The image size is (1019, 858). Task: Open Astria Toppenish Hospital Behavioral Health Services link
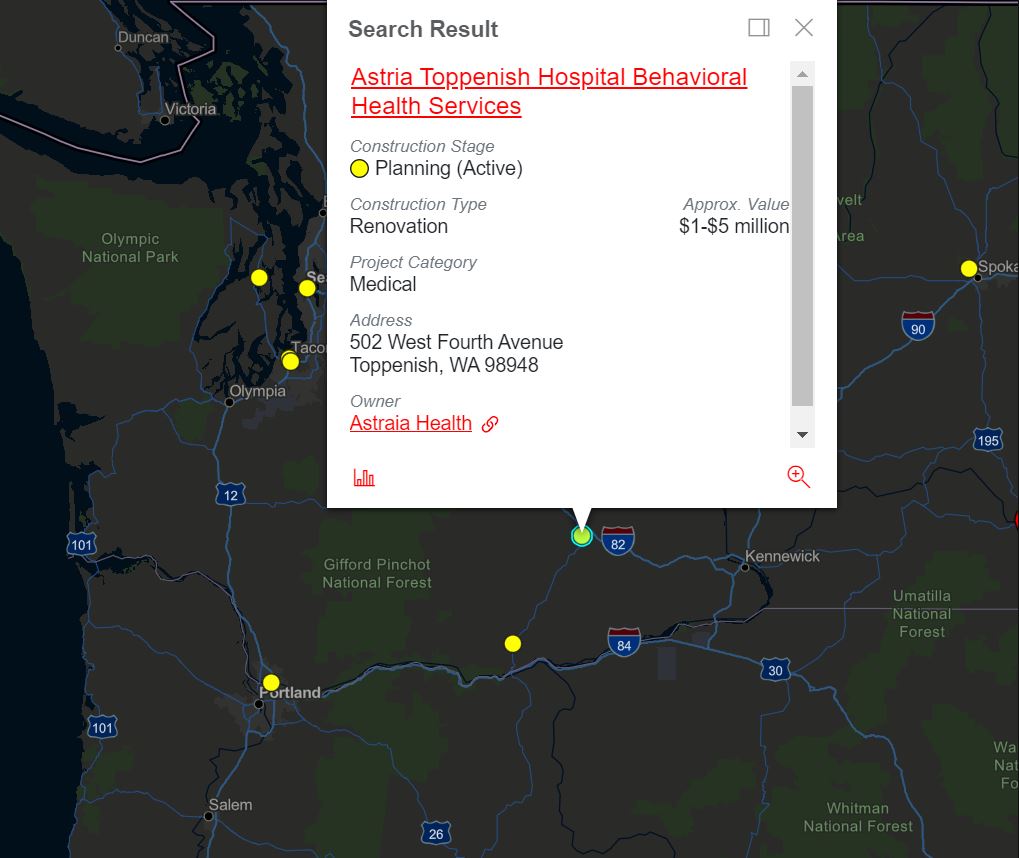pyautogui.click(x=548, y=91)
